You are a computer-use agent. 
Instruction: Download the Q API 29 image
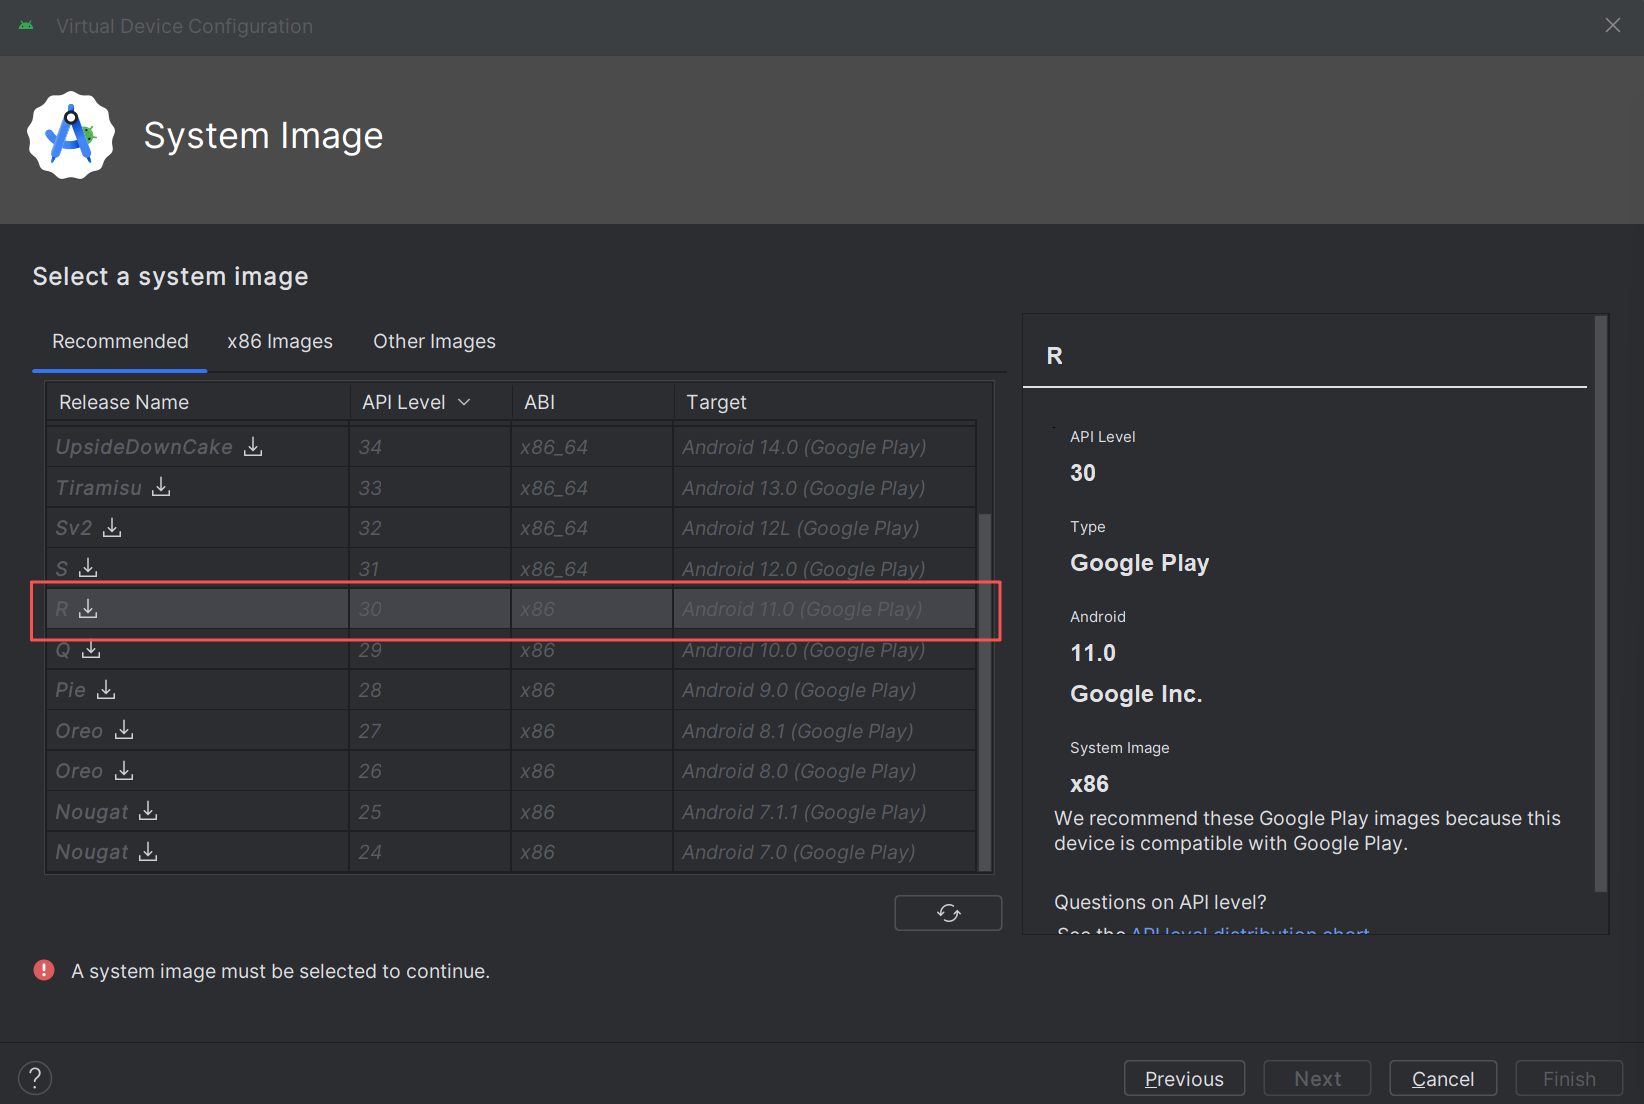(91, 649)
